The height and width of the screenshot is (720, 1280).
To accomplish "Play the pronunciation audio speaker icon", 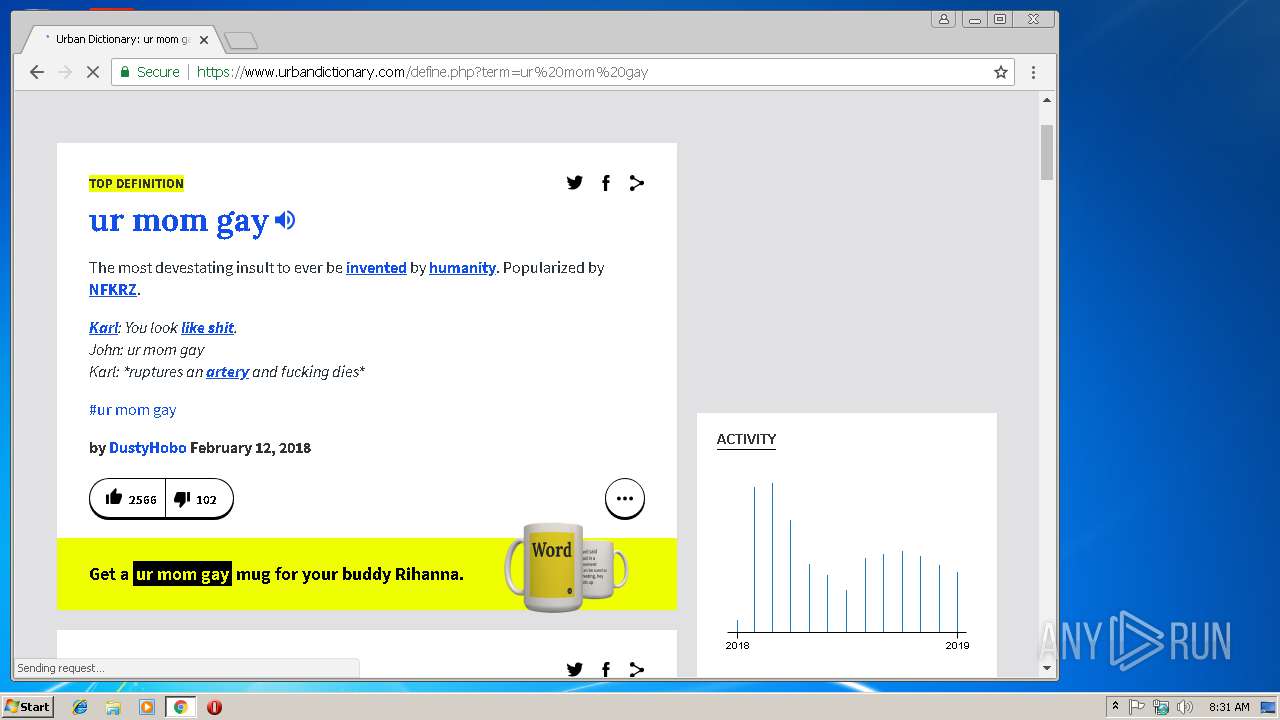I will click(x=285, y=220).
